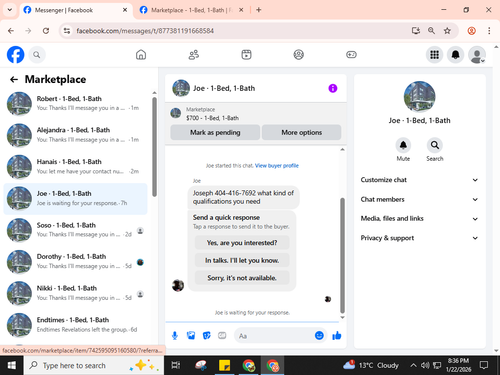Screen dimensions: 500x375
Task: Click the voice clip microphone icon
Action: click(175, 336)
